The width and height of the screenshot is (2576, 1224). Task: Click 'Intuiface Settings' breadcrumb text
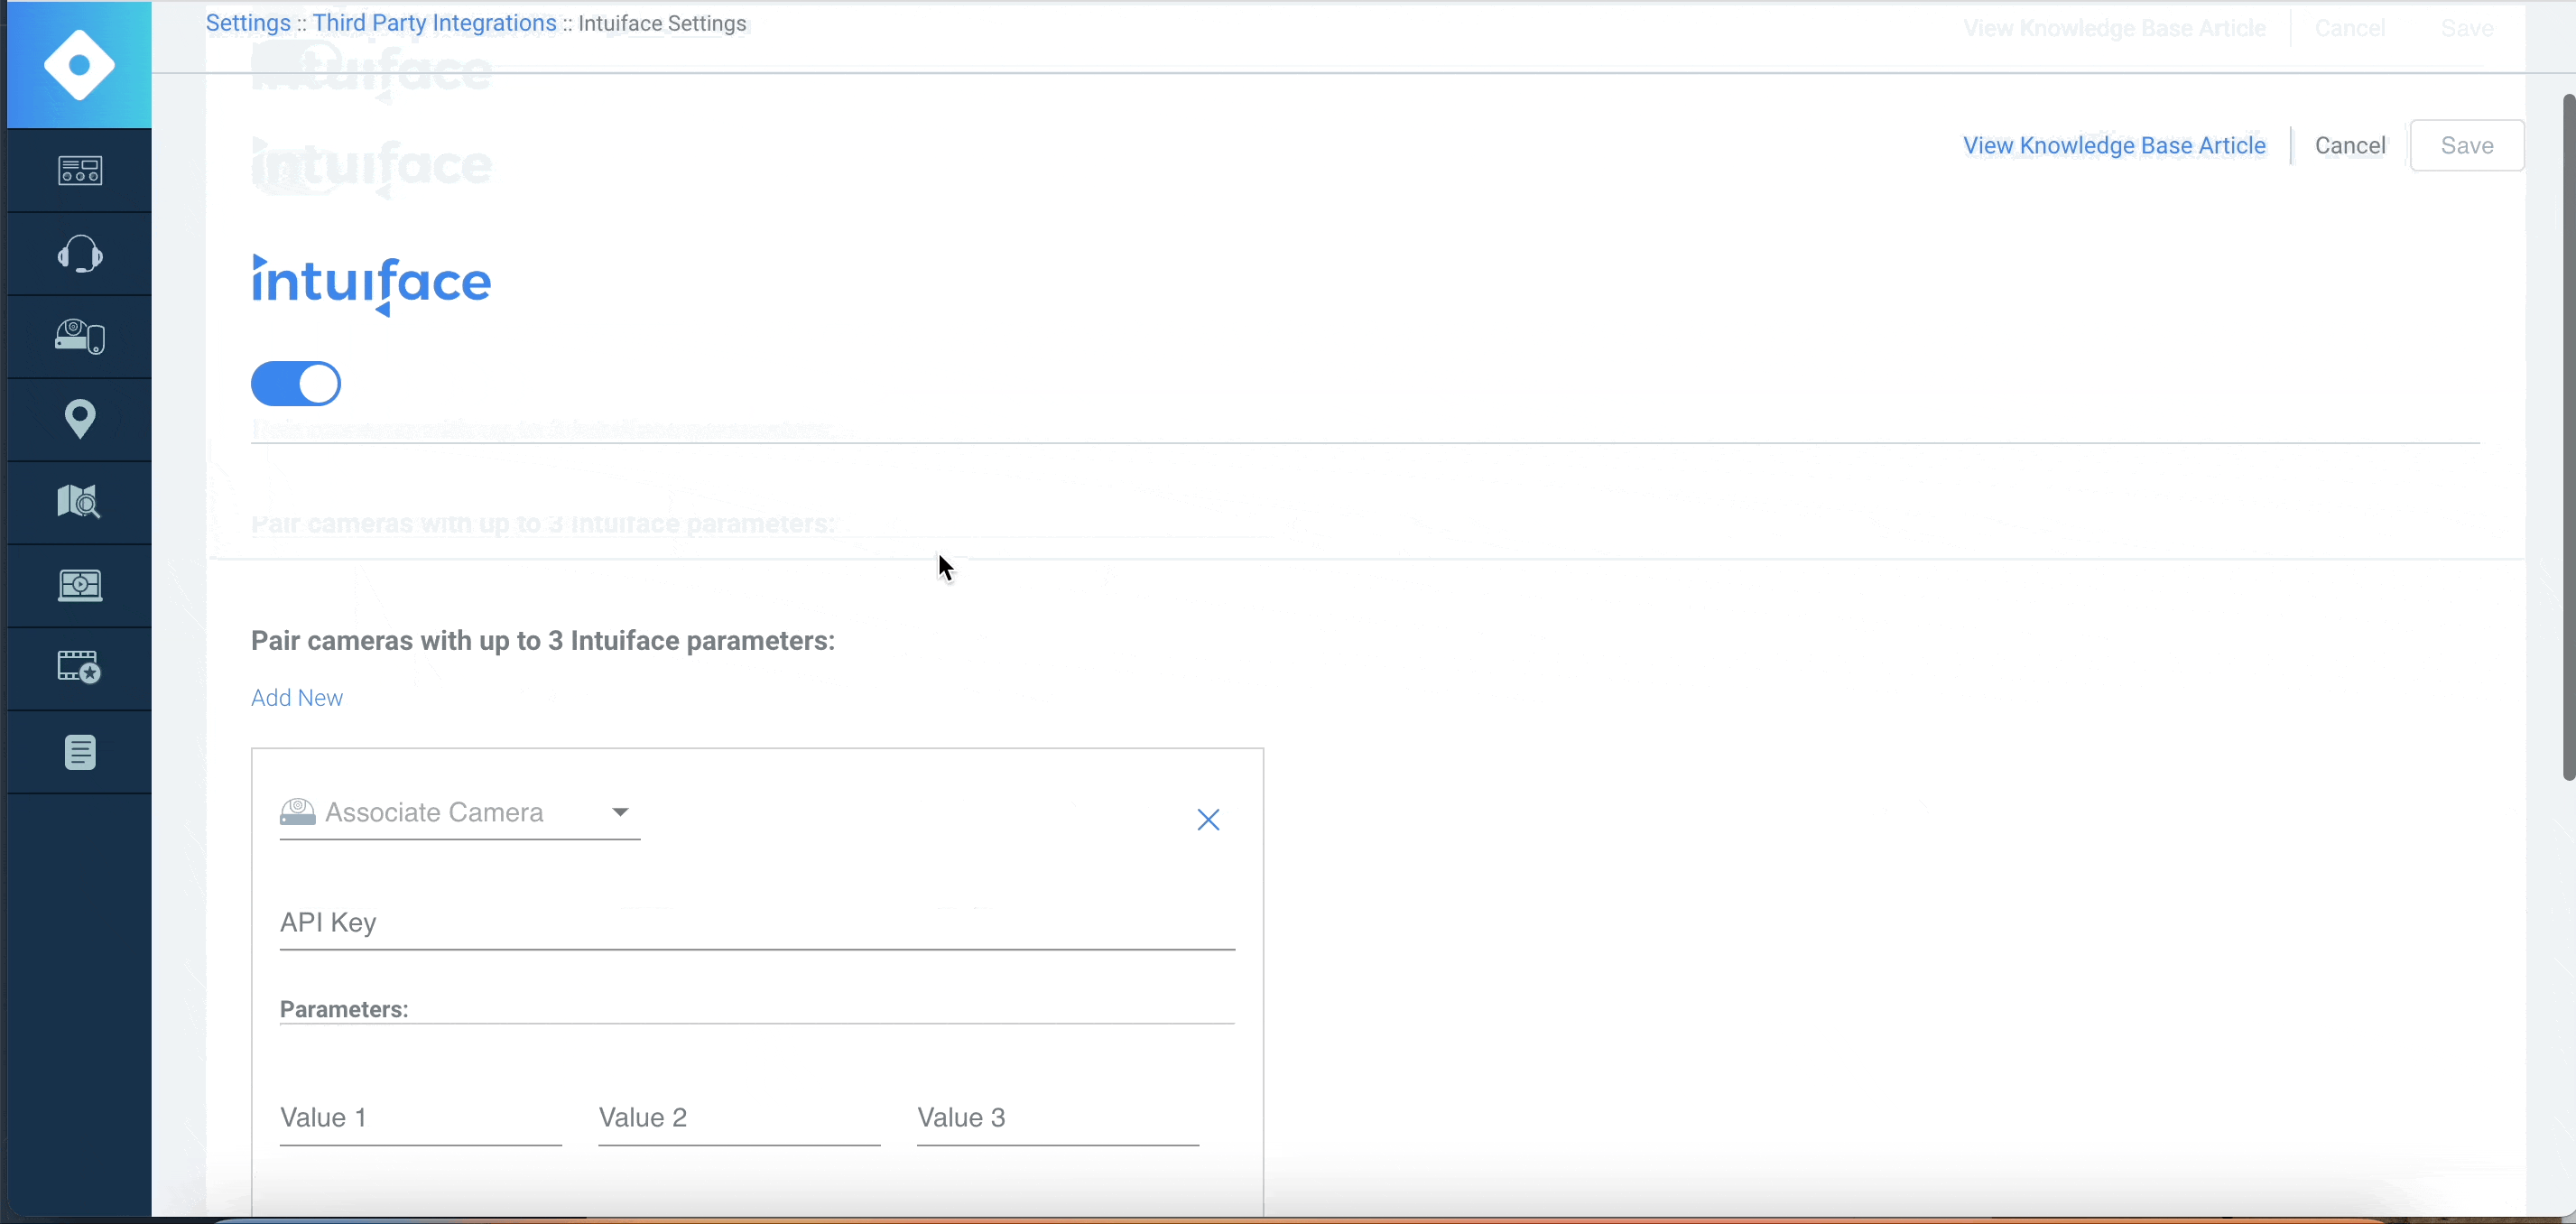point(662,23)
